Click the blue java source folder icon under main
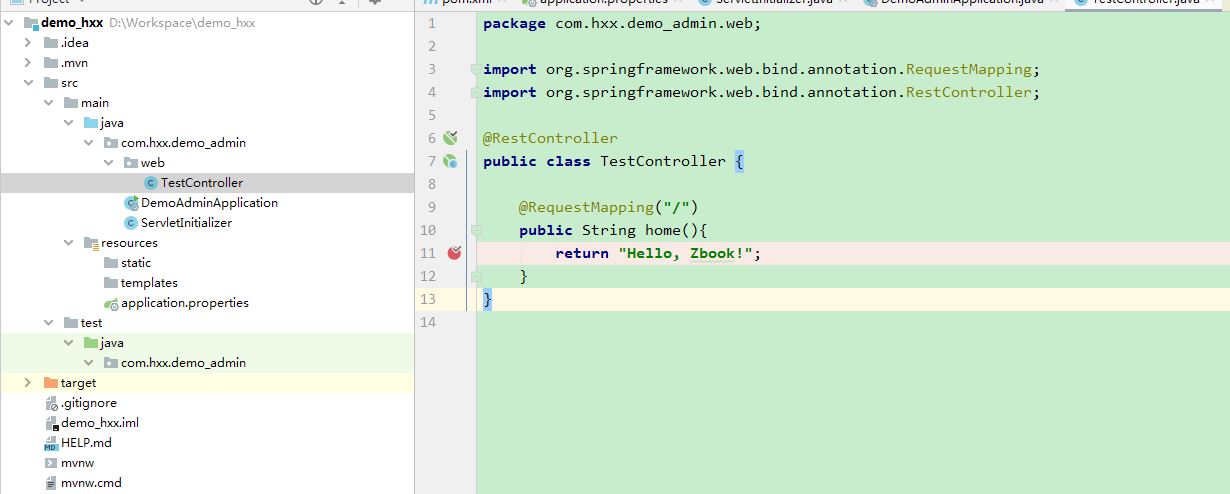Viewport: 1230px width, 494px height. click(x=91, y=123)
